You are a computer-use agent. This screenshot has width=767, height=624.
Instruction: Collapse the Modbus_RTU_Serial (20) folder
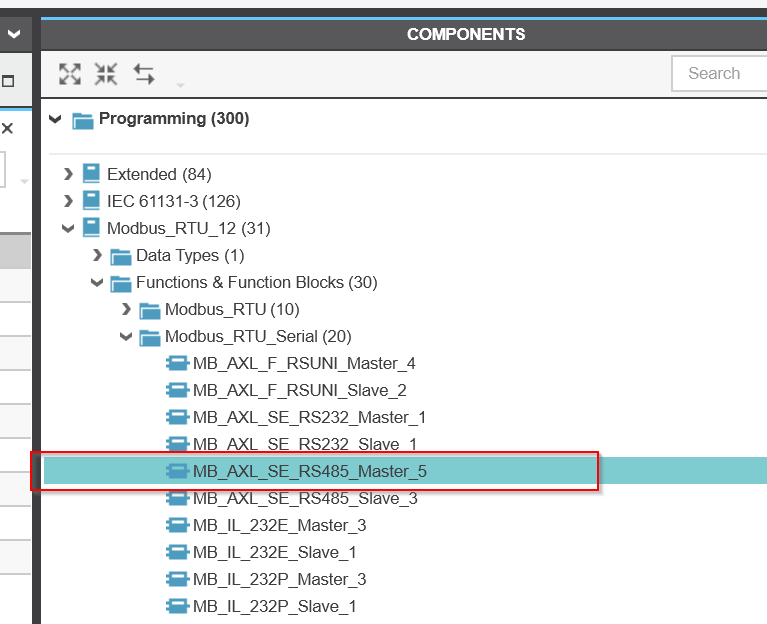[x=126, y=336]
